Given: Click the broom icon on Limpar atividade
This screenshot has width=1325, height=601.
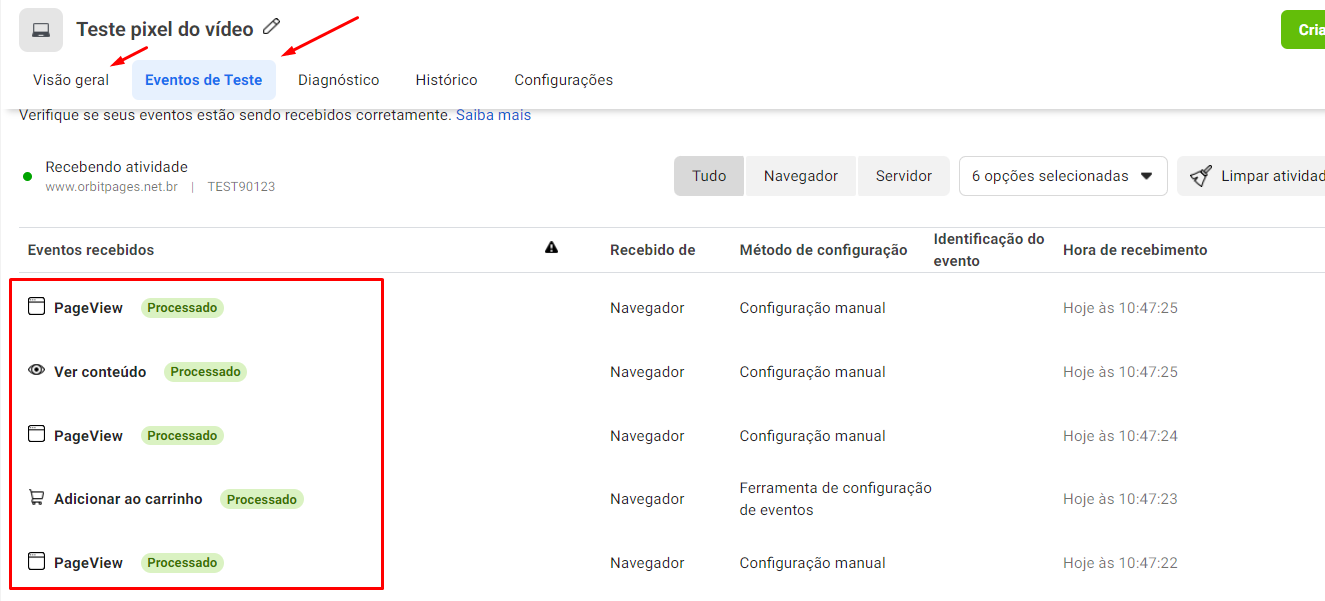Looking at the screenshot, I should [x=1200, y=177].
